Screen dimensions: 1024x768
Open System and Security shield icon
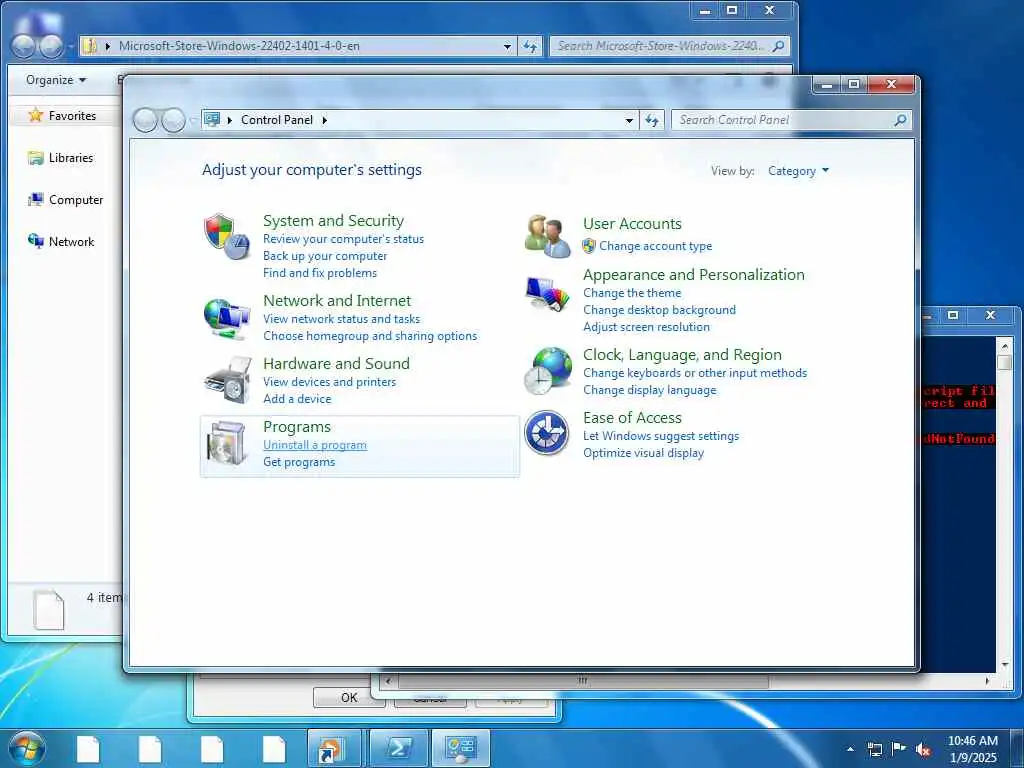click(227, 236)
